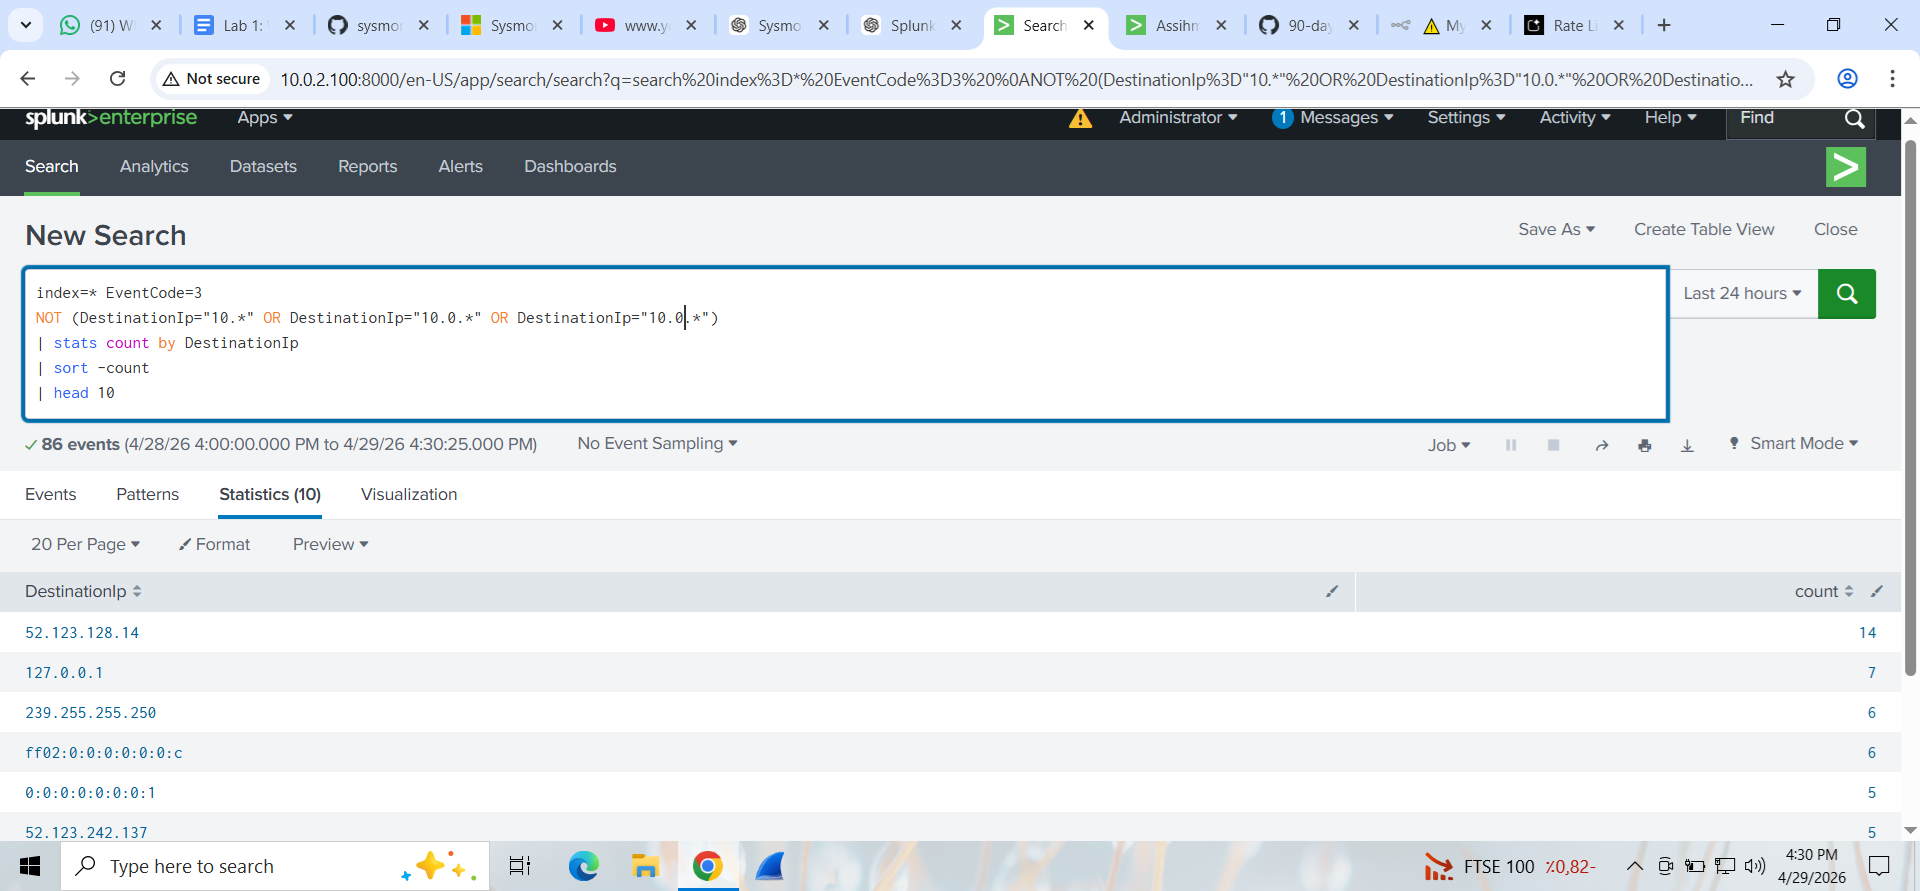
Task: Click the Format button
Action: point(214,545)
